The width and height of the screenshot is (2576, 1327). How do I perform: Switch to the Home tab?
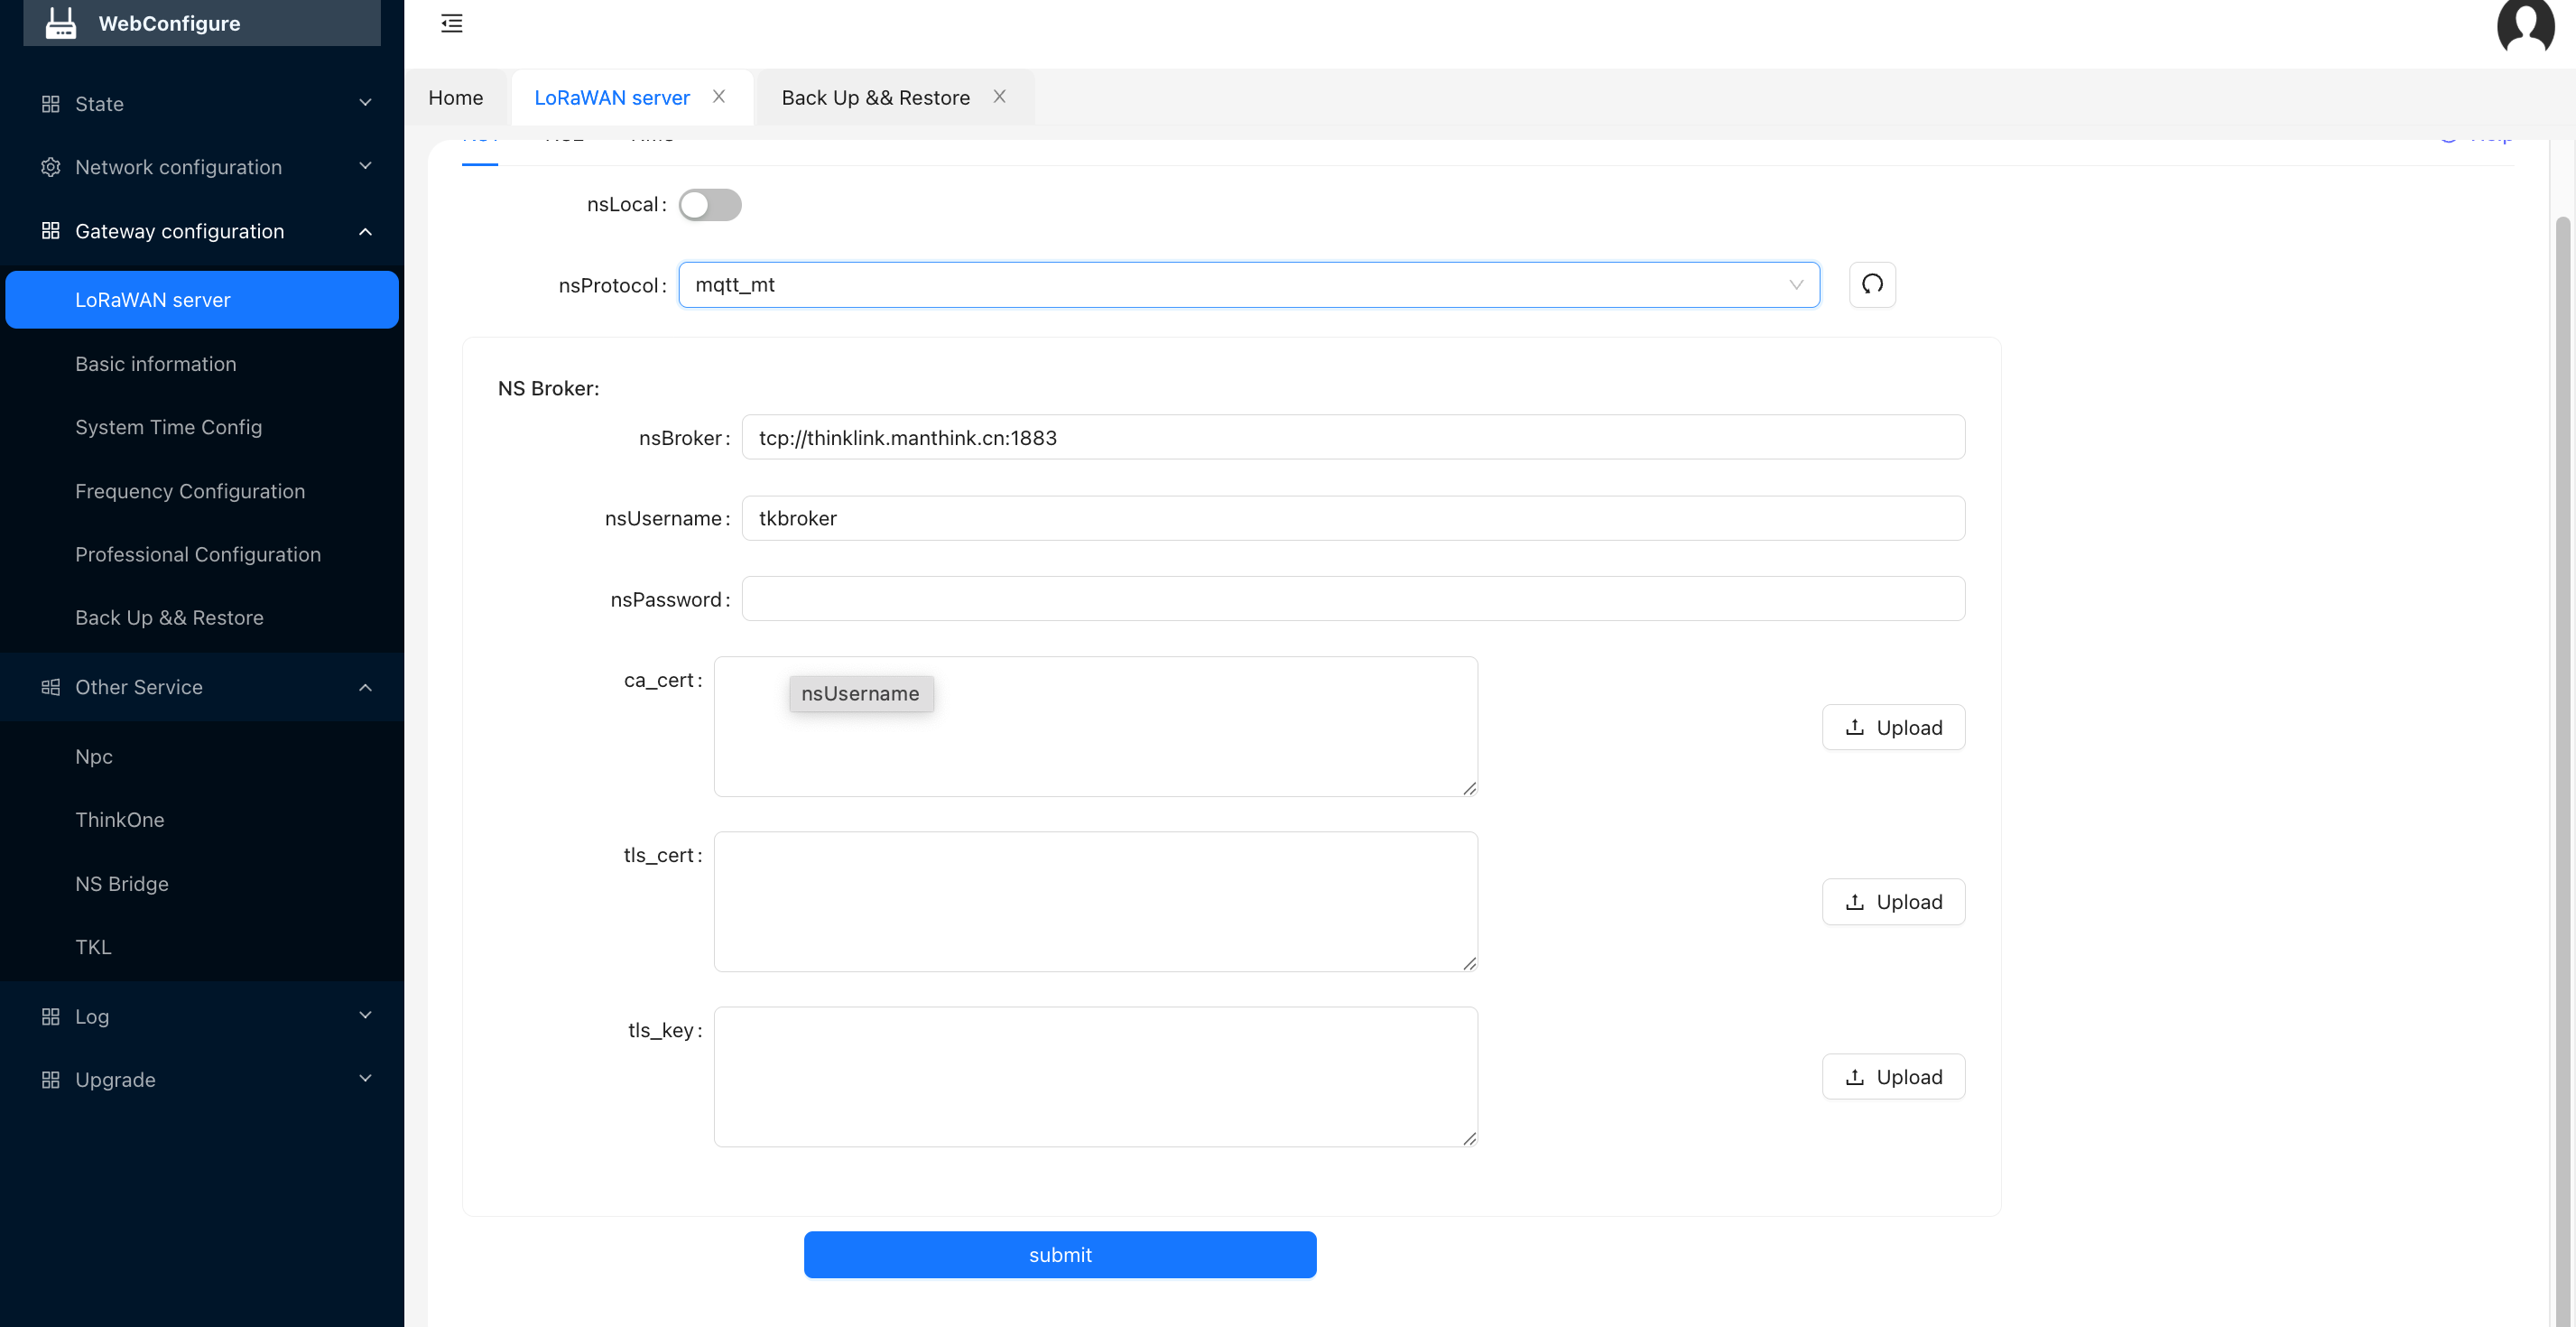point(456,98)
